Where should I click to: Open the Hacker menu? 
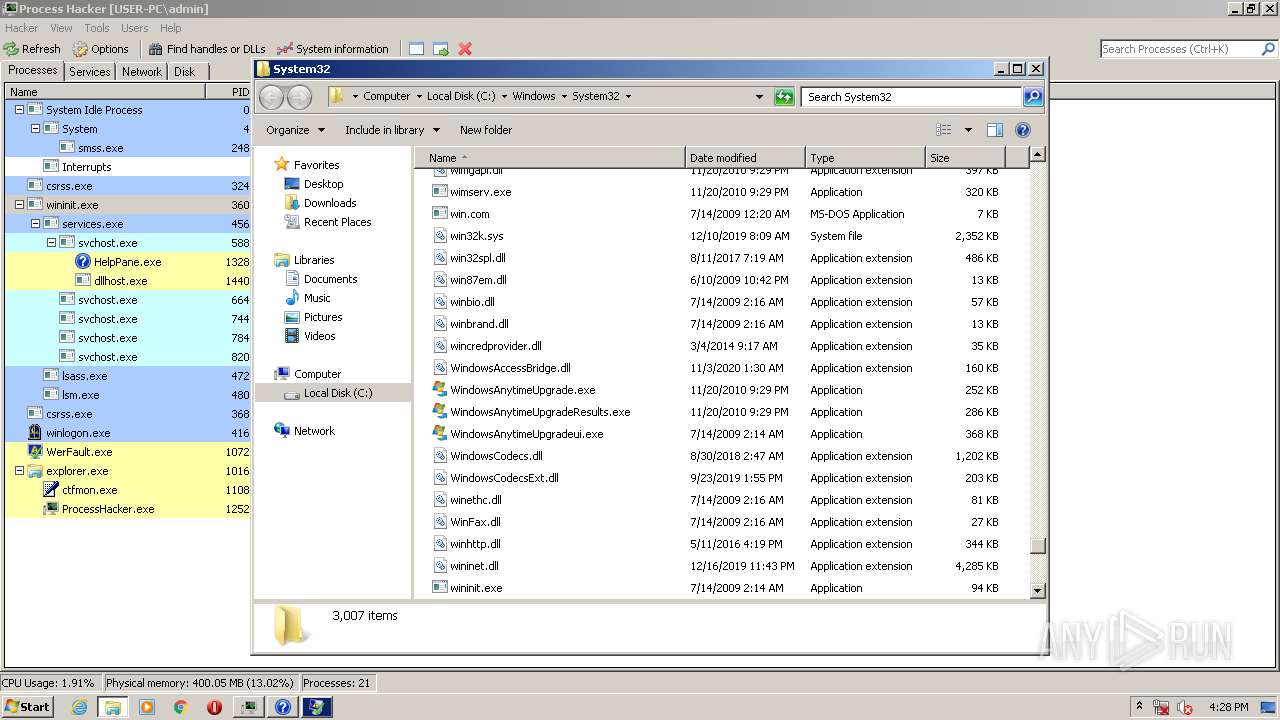pyautogui.click(x=22, y=28)
